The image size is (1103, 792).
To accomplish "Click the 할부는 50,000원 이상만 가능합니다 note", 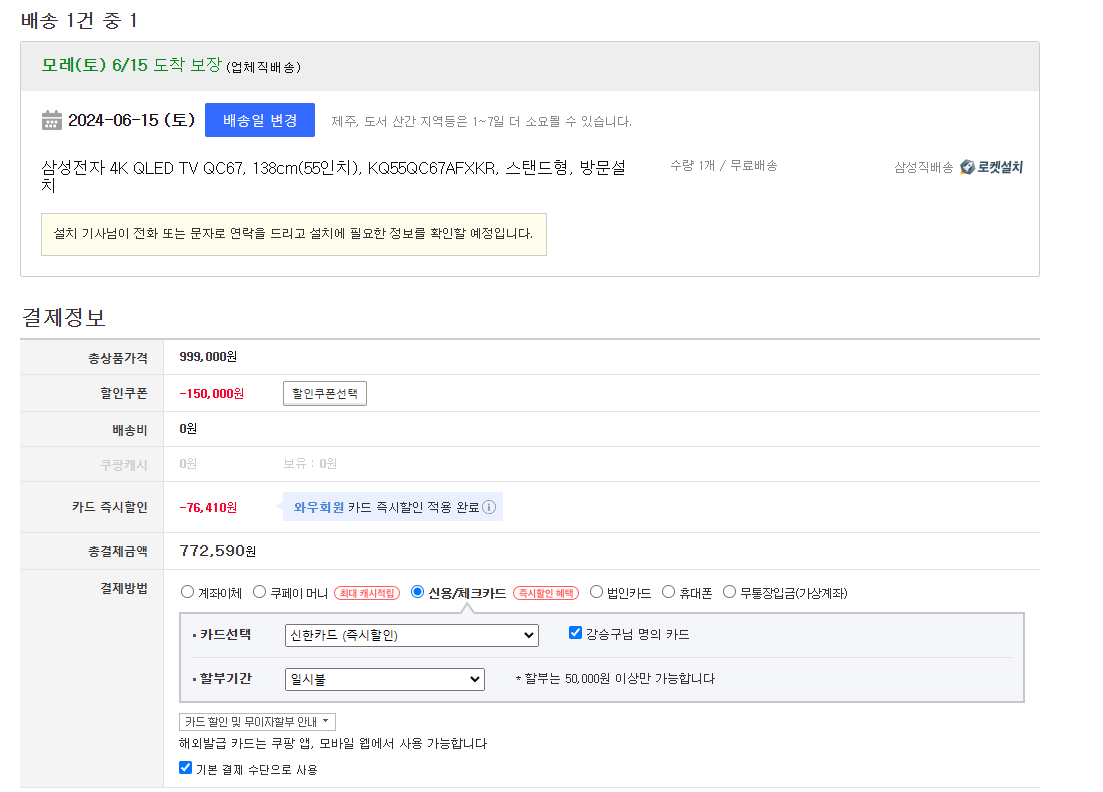I will (x=615, y=679).
